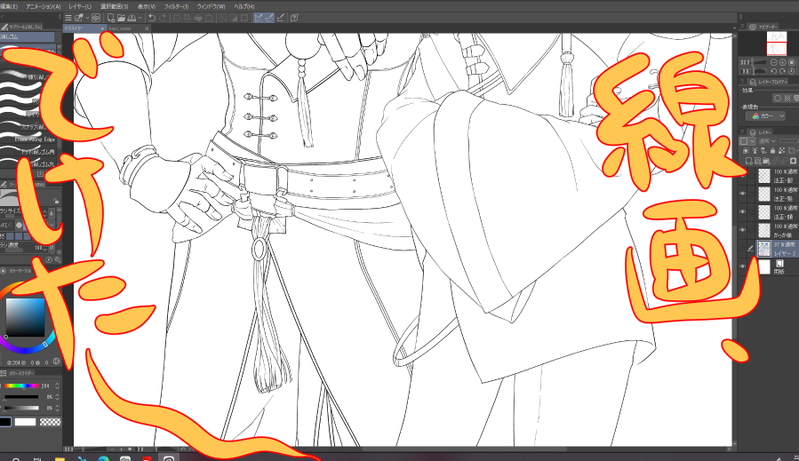Toggle Snap to Ruler icon
This screenshot has width=799, height=461.
(x=258, y=18)
